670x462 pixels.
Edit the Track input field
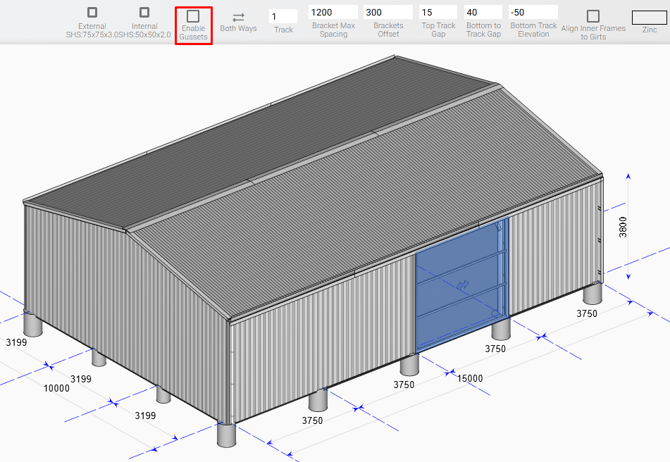coord(283,16)
